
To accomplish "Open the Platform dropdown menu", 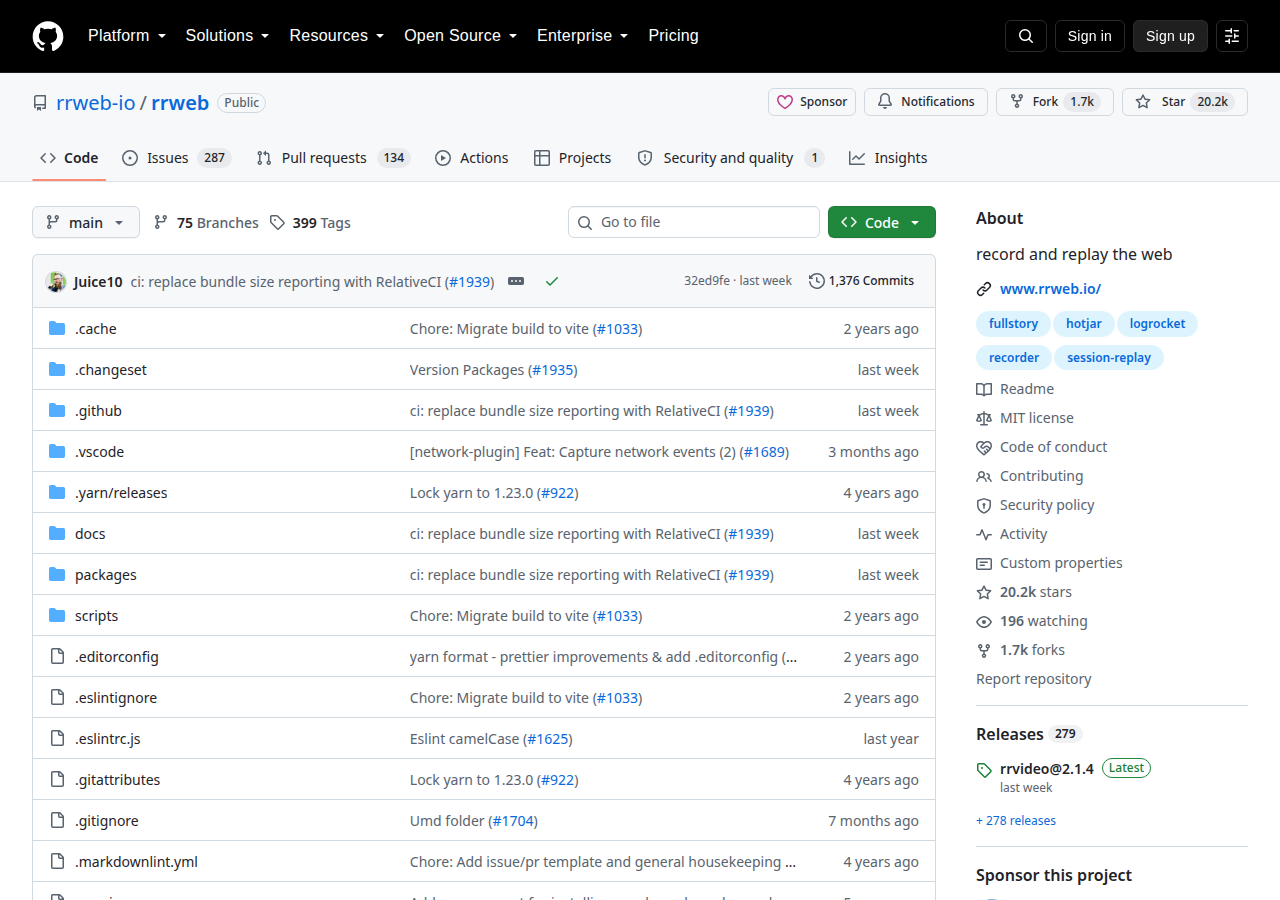I will [125, 36].
